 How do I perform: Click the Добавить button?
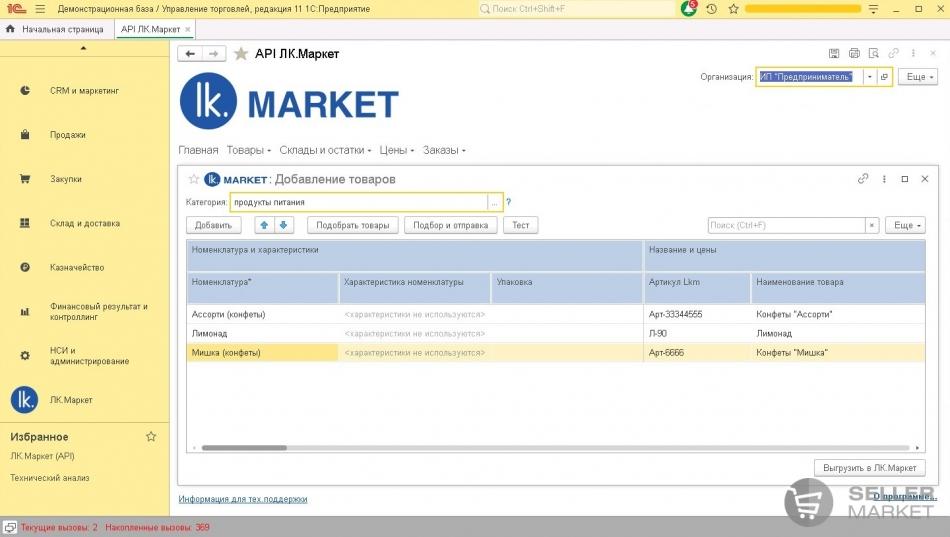click(213, 225)
